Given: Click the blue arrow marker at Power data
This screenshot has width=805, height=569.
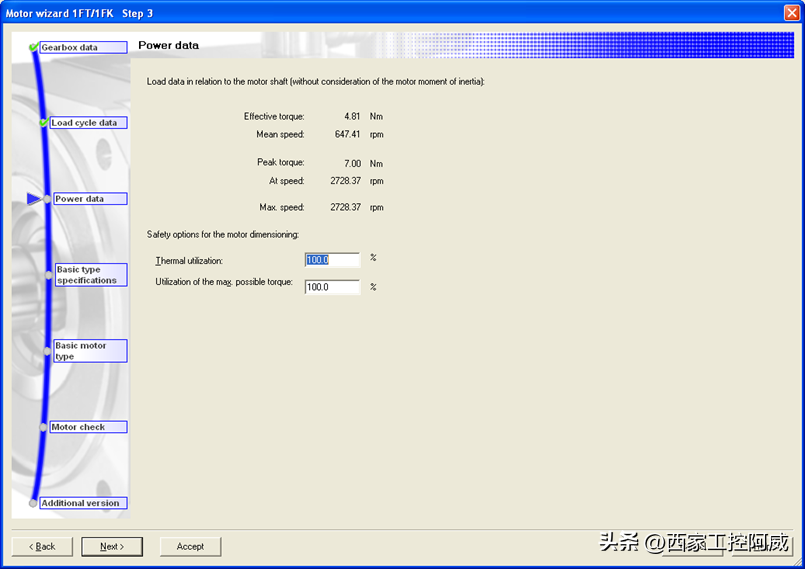Looking at the screenshot, I should tap(35, 199).
